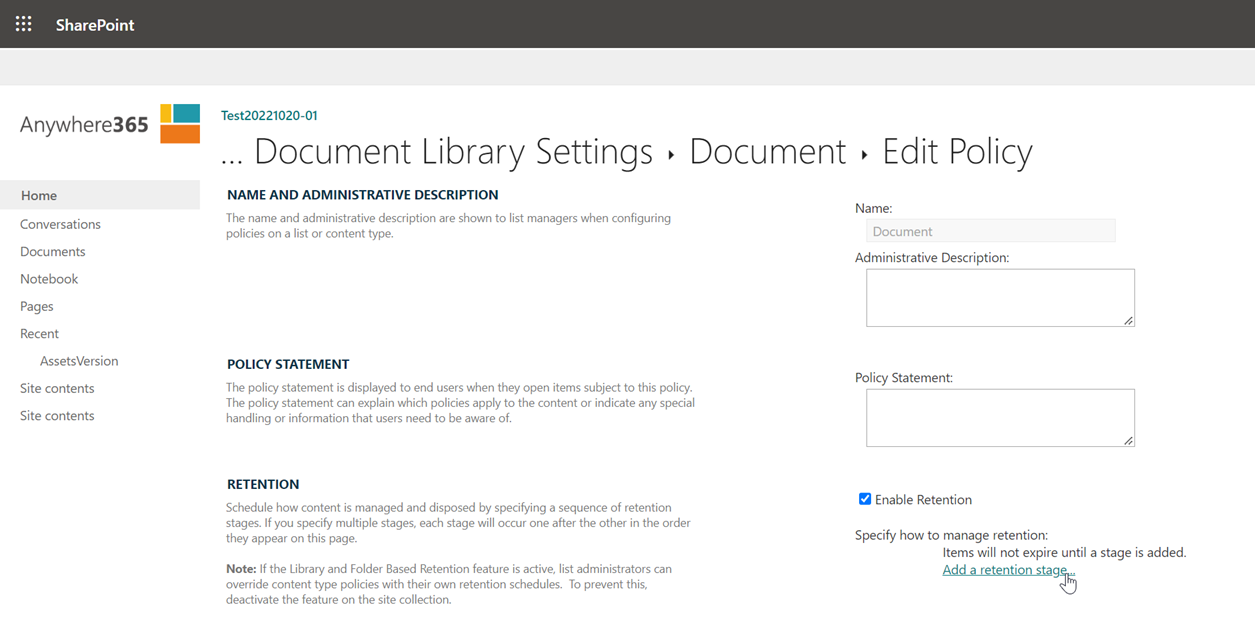Open Notebook from the left navigation
Viewport: 1255px width, 627px height.
coord(49,279)
